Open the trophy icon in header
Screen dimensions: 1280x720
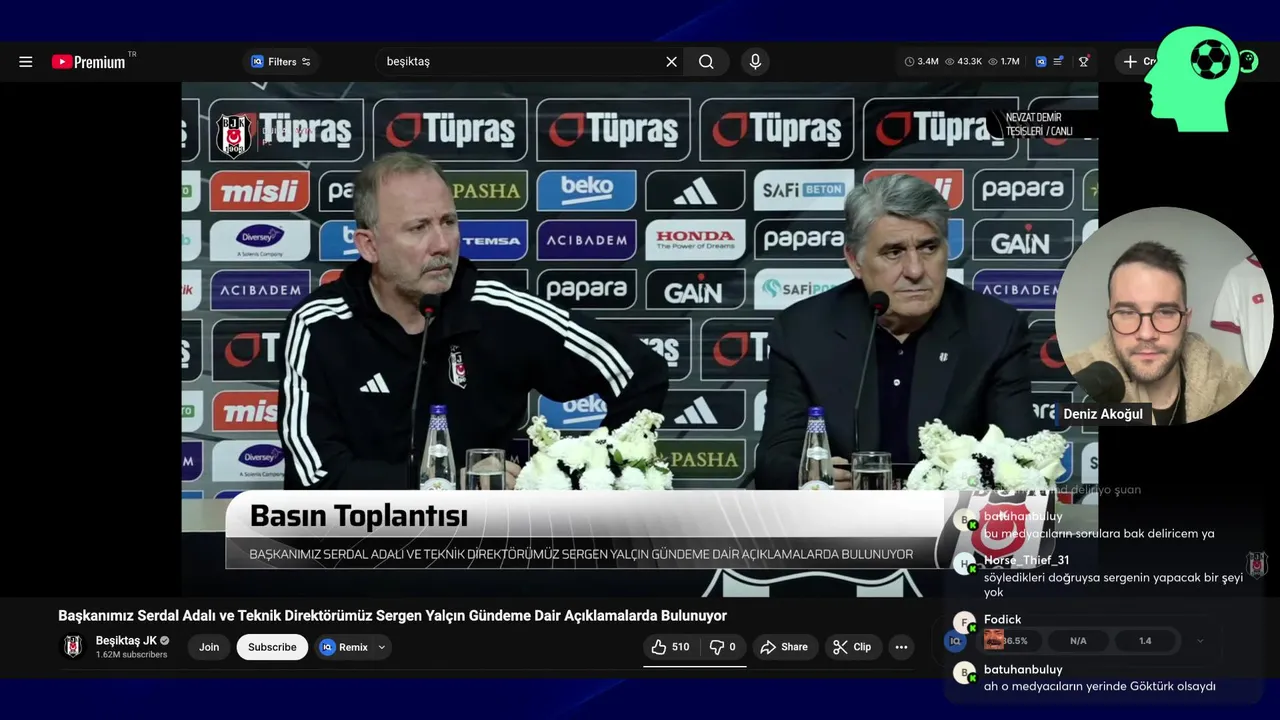[1084, 62]
